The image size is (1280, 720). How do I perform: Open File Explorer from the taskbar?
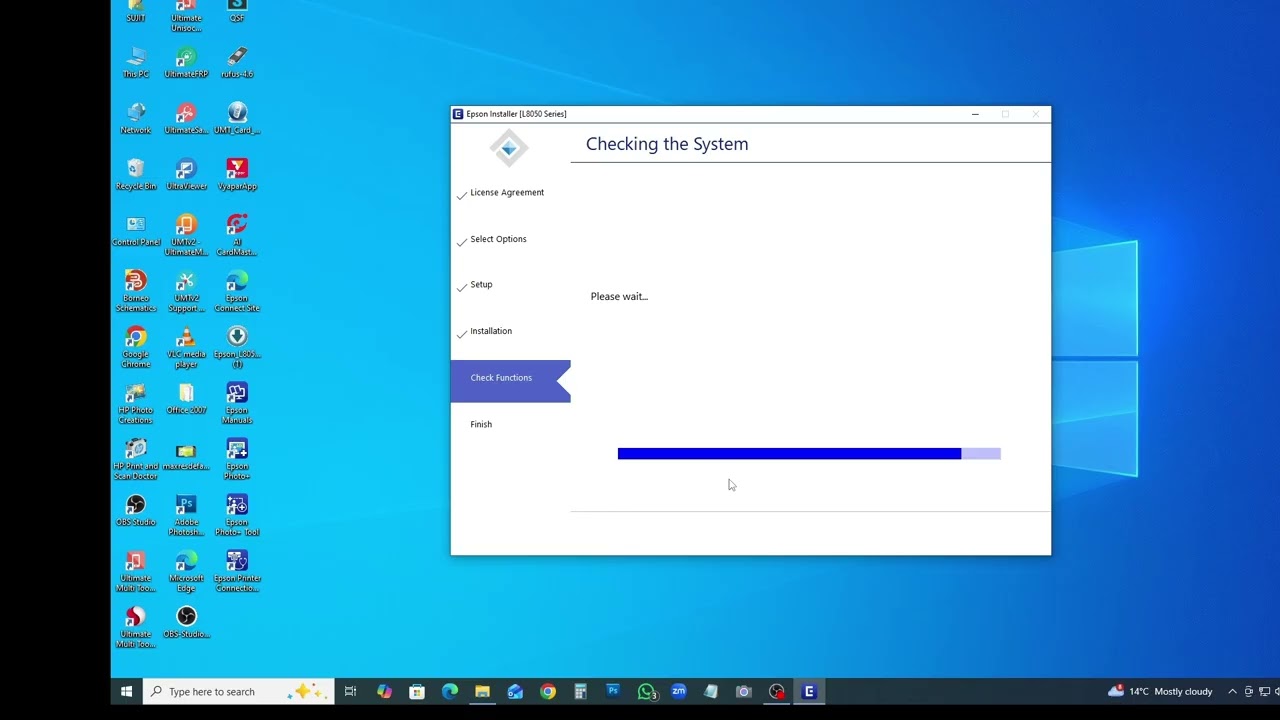[x=482, y=691]
